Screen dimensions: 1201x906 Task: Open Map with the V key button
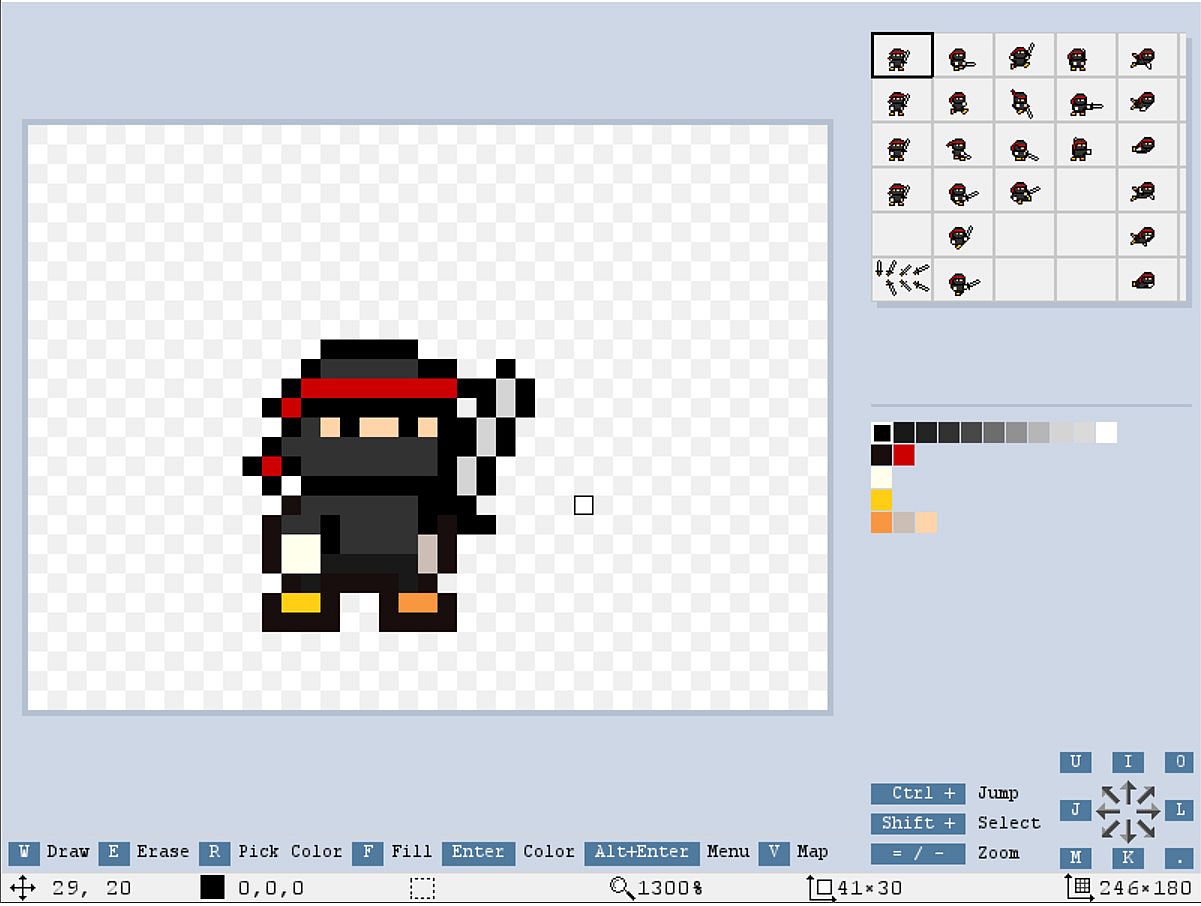773,853
